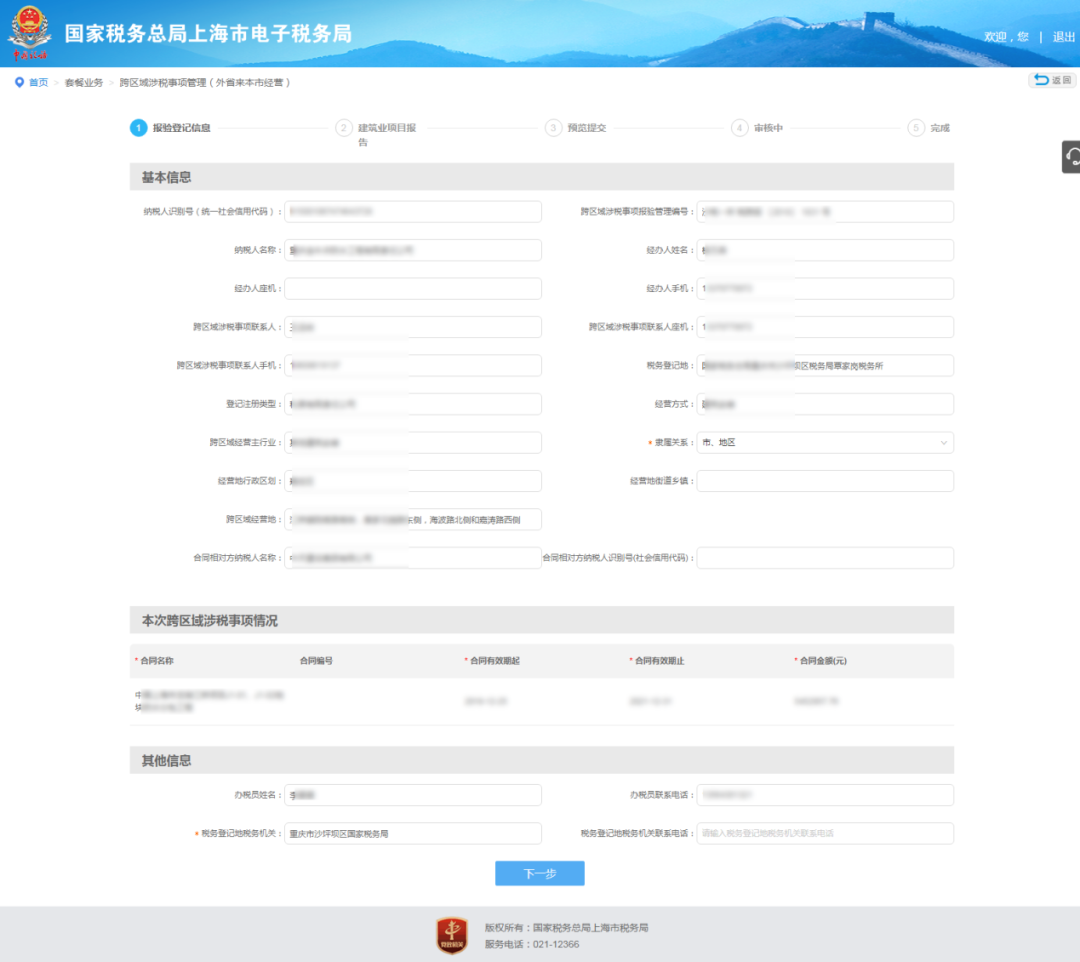Select step 3 预览提交
The height and width of the screenshot is (962, 1080).
tap(576, 127)
